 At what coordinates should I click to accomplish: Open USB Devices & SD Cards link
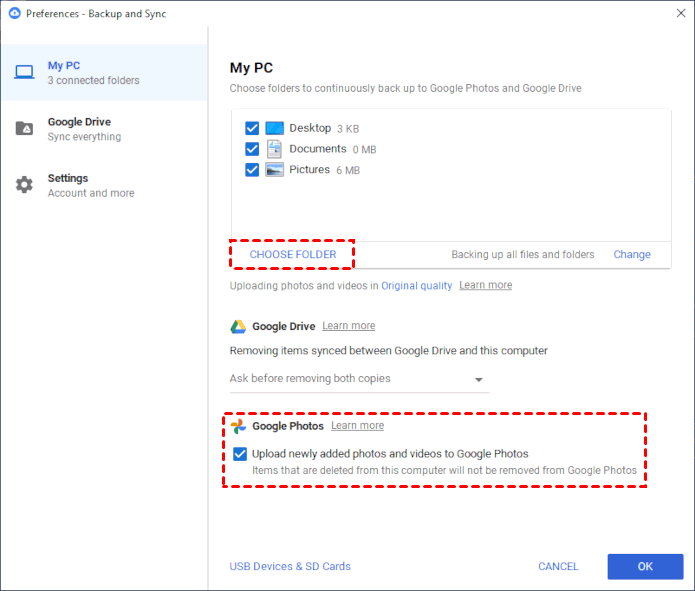pyautogui.click(x=290, y=566)
